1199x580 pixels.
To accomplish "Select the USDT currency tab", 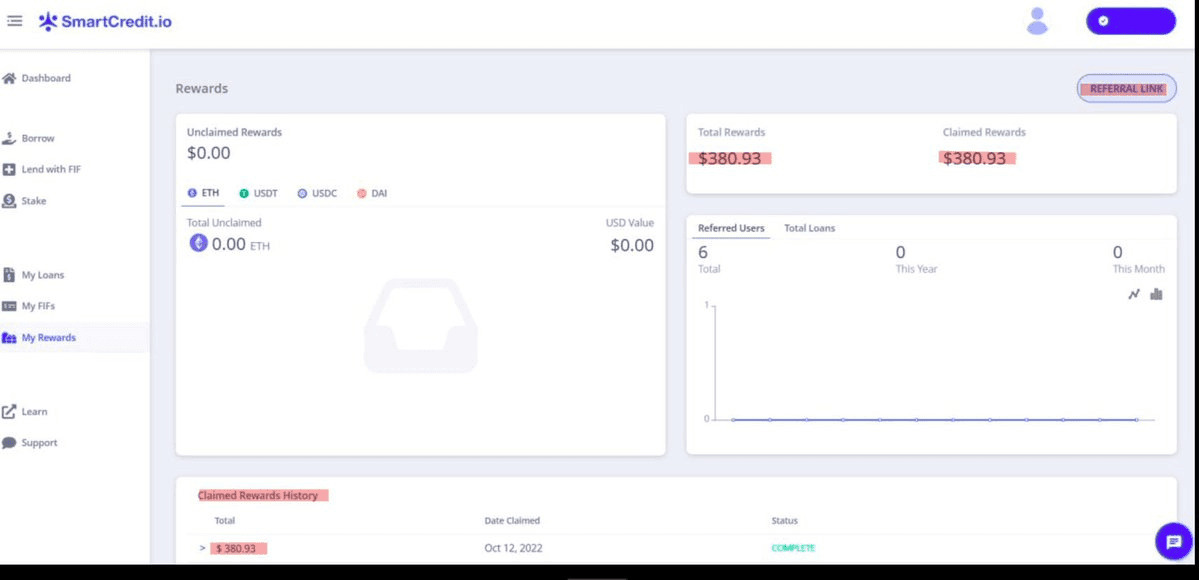I will pyautogui.click(x=258, y=194).
